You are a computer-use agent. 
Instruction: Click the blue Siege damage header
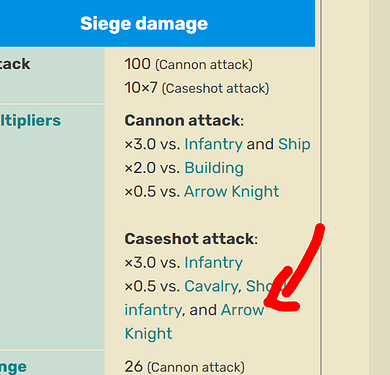pyautogui.click(x=144, y=24)
